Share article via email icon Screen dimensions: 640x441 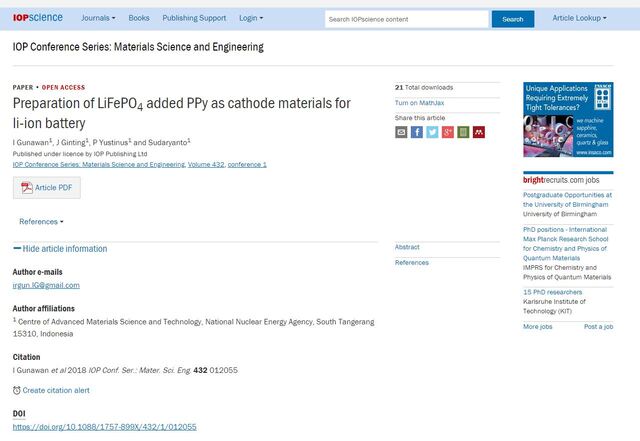[402, 132]
